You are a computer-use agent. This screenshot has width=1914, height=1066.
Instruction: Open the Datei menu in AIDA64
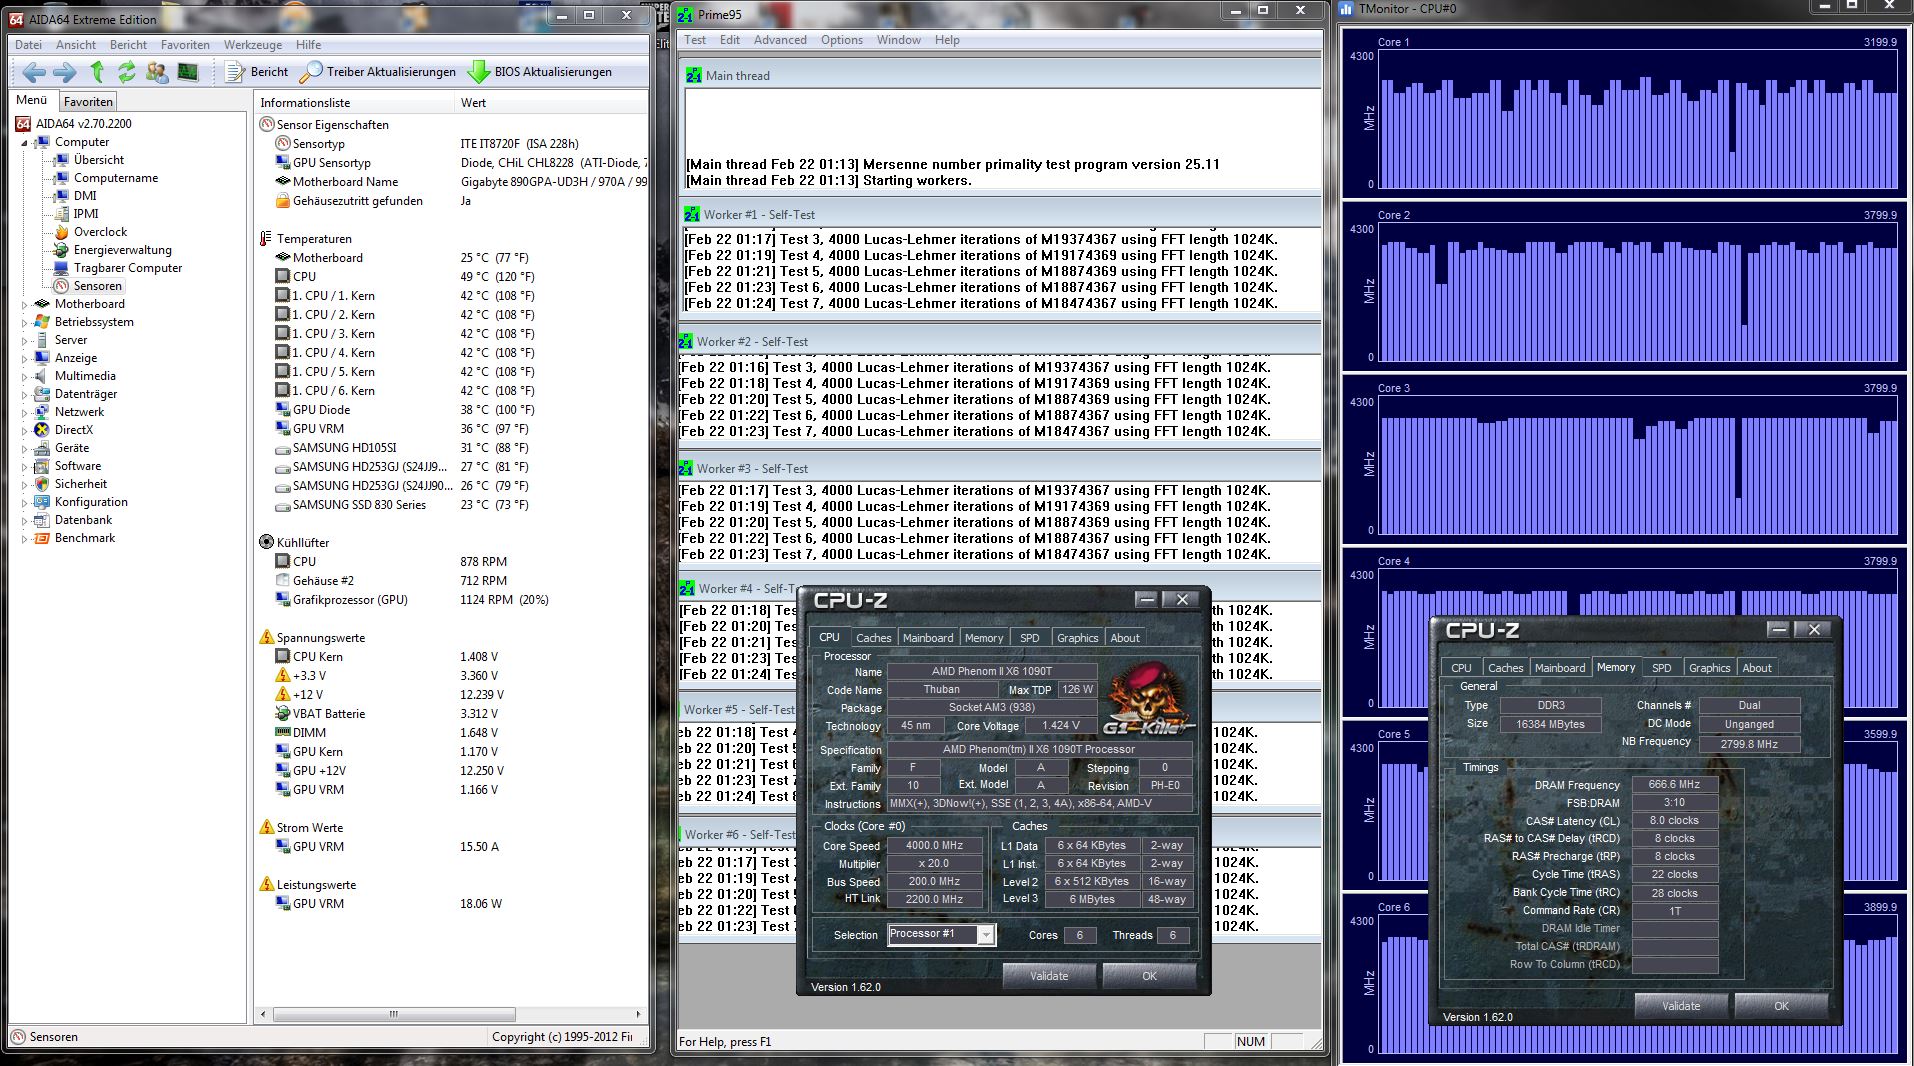[28, 45]
